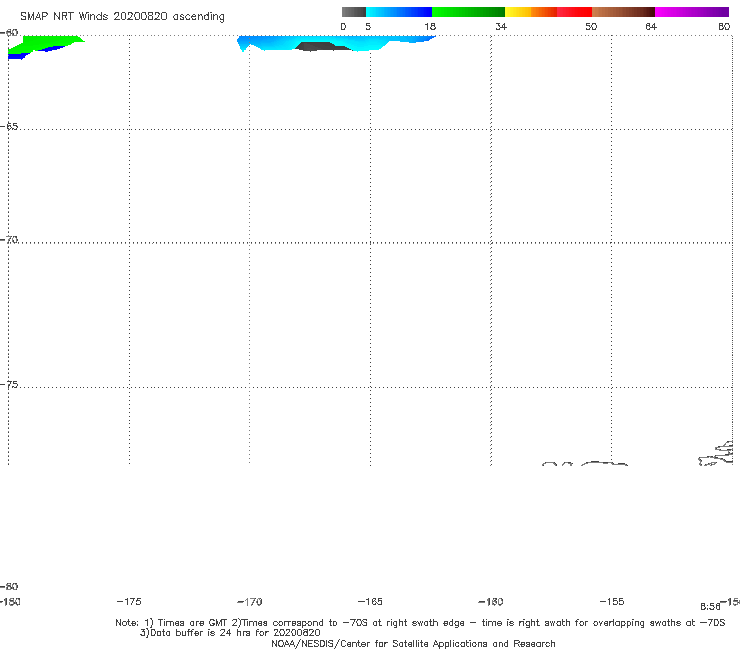740x650 pixels.
Task: Click the longitude label "-155"
Action: [612, 601]
